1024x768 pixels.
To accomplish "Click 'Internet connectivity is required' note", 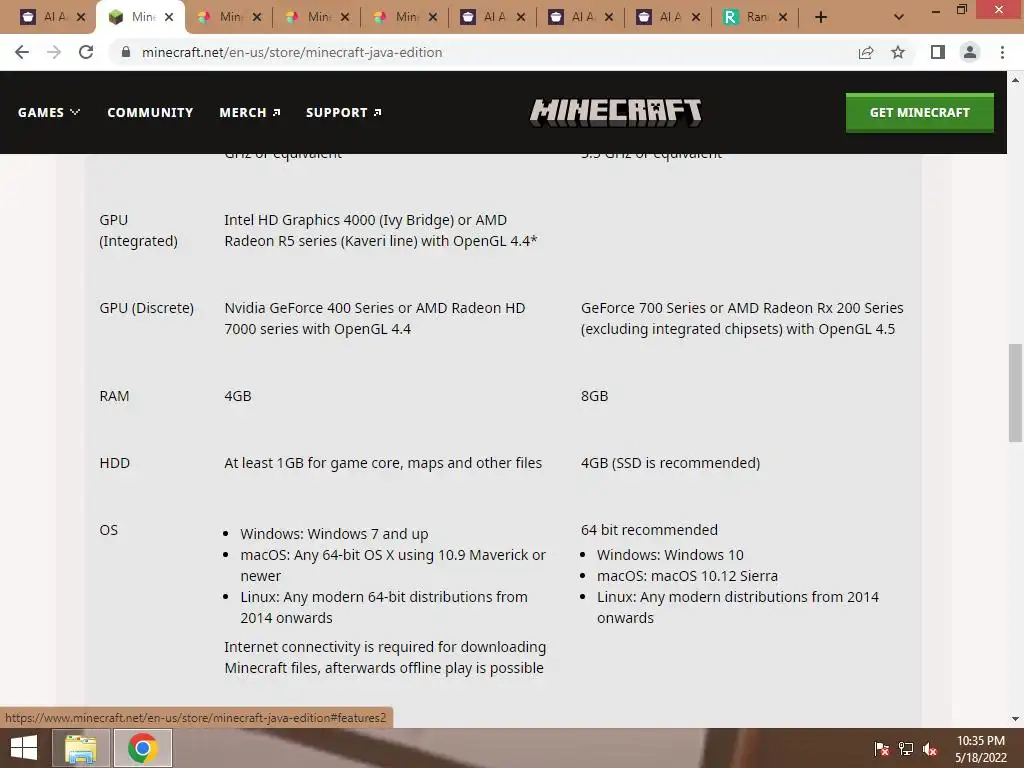I will tap(385, 657).
